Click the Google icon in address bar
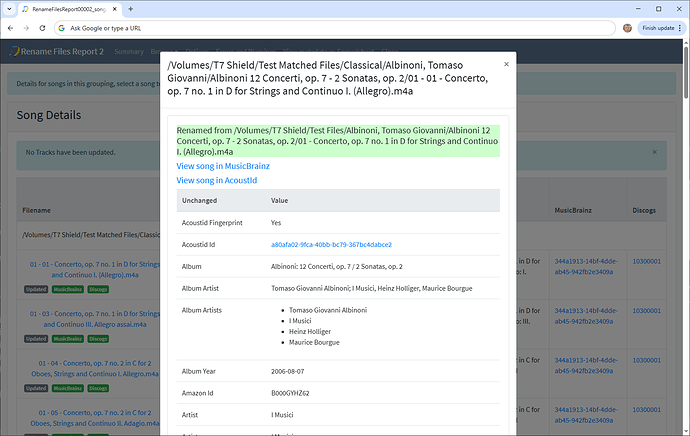 [x=62, y=28]
